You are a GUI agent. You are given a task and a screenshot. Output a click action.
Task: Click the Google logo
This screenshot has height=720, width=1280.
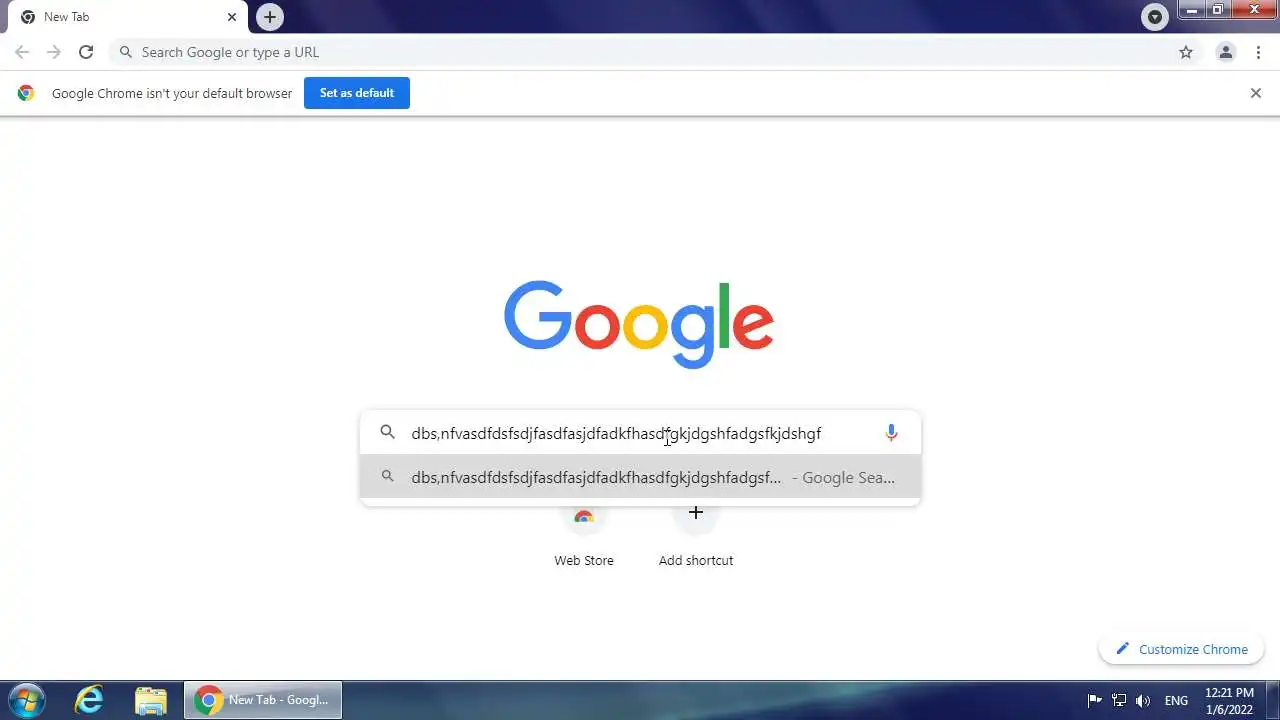click(639, 324)
